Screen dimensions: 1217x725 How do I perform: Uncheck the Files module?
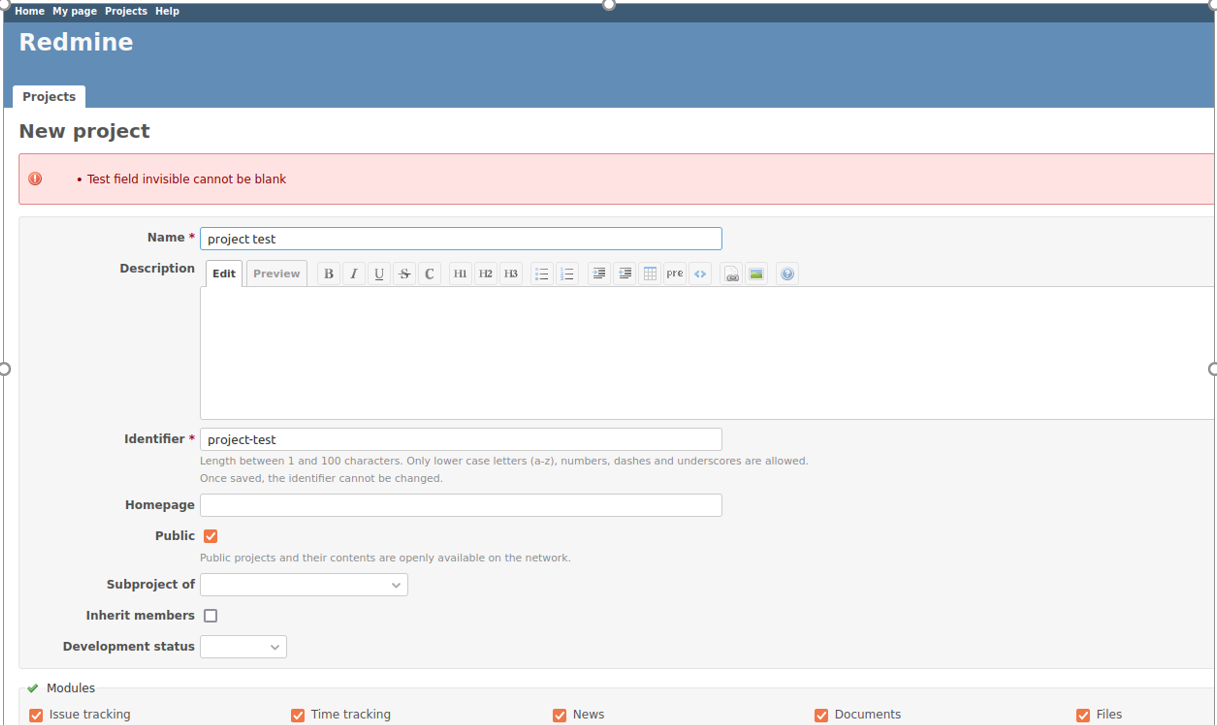pos(1083,715)
